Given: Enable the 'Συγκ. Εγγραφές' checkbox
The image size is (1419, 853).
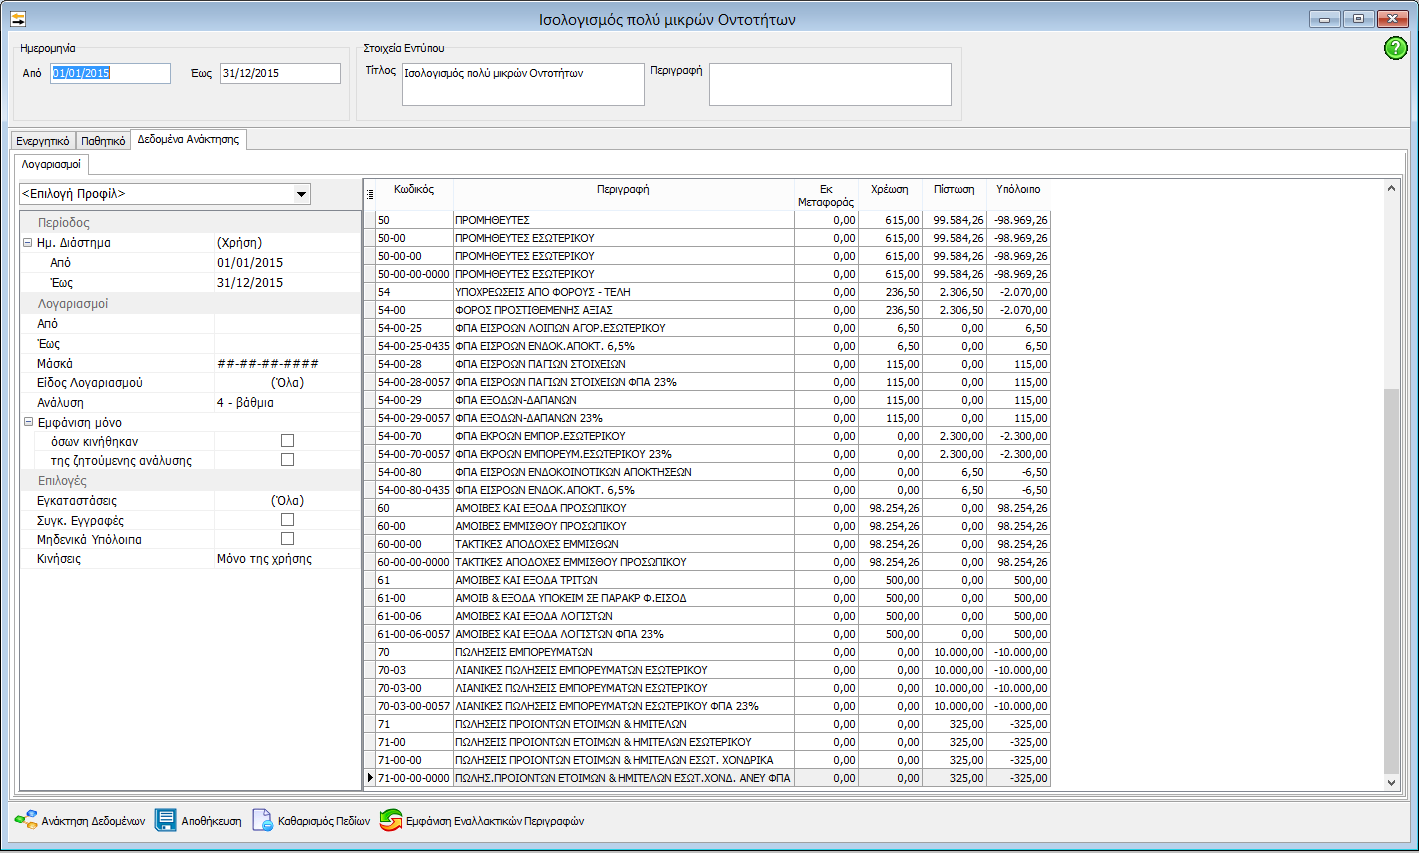Looking at the screenshot, I should click(x=287, y=520).
